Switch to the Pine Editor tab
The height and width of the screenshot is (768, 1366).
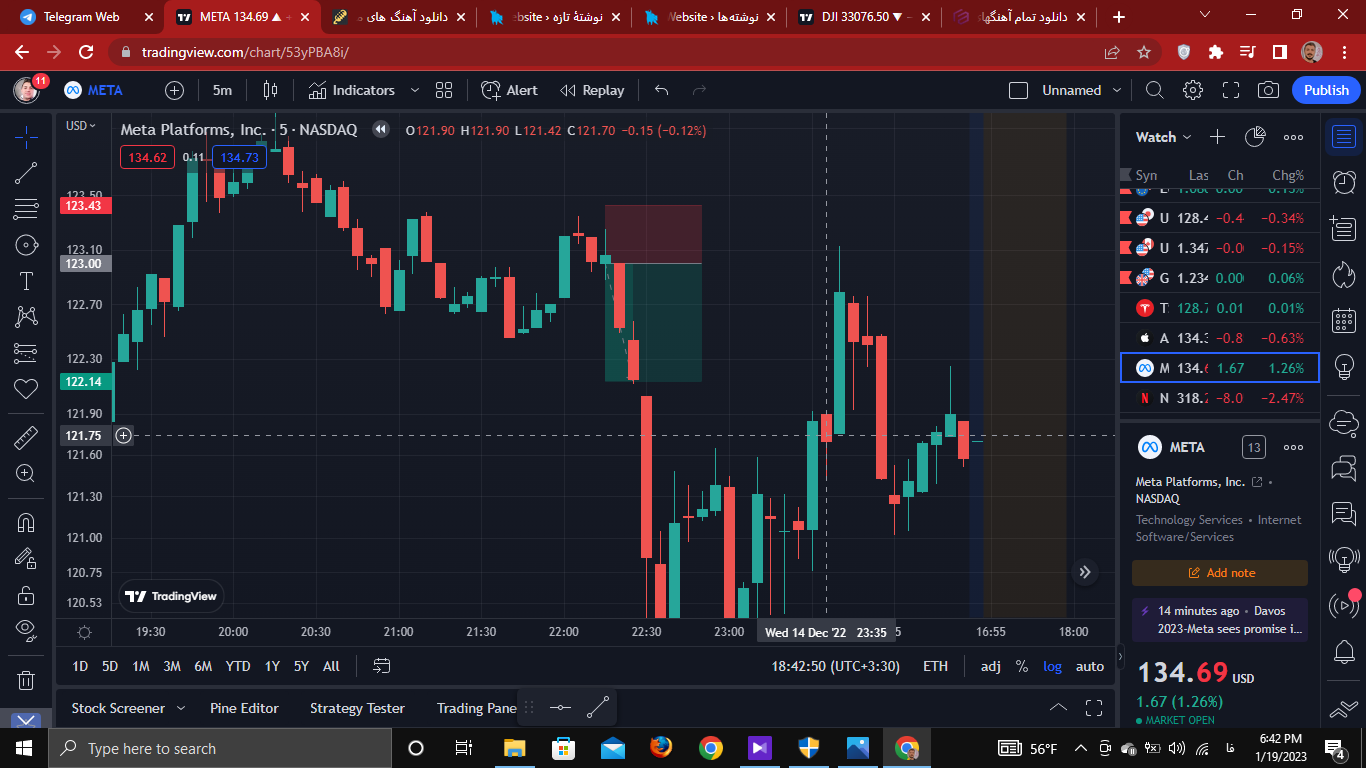(x=244, y=708)
